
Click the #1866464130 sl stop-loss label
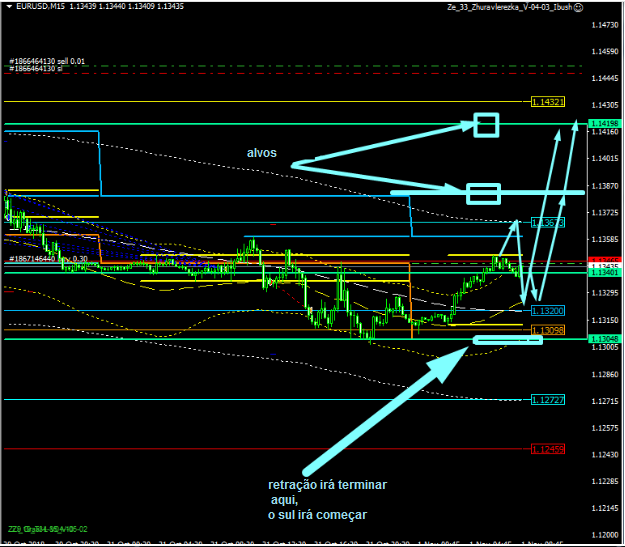(35, 69)
